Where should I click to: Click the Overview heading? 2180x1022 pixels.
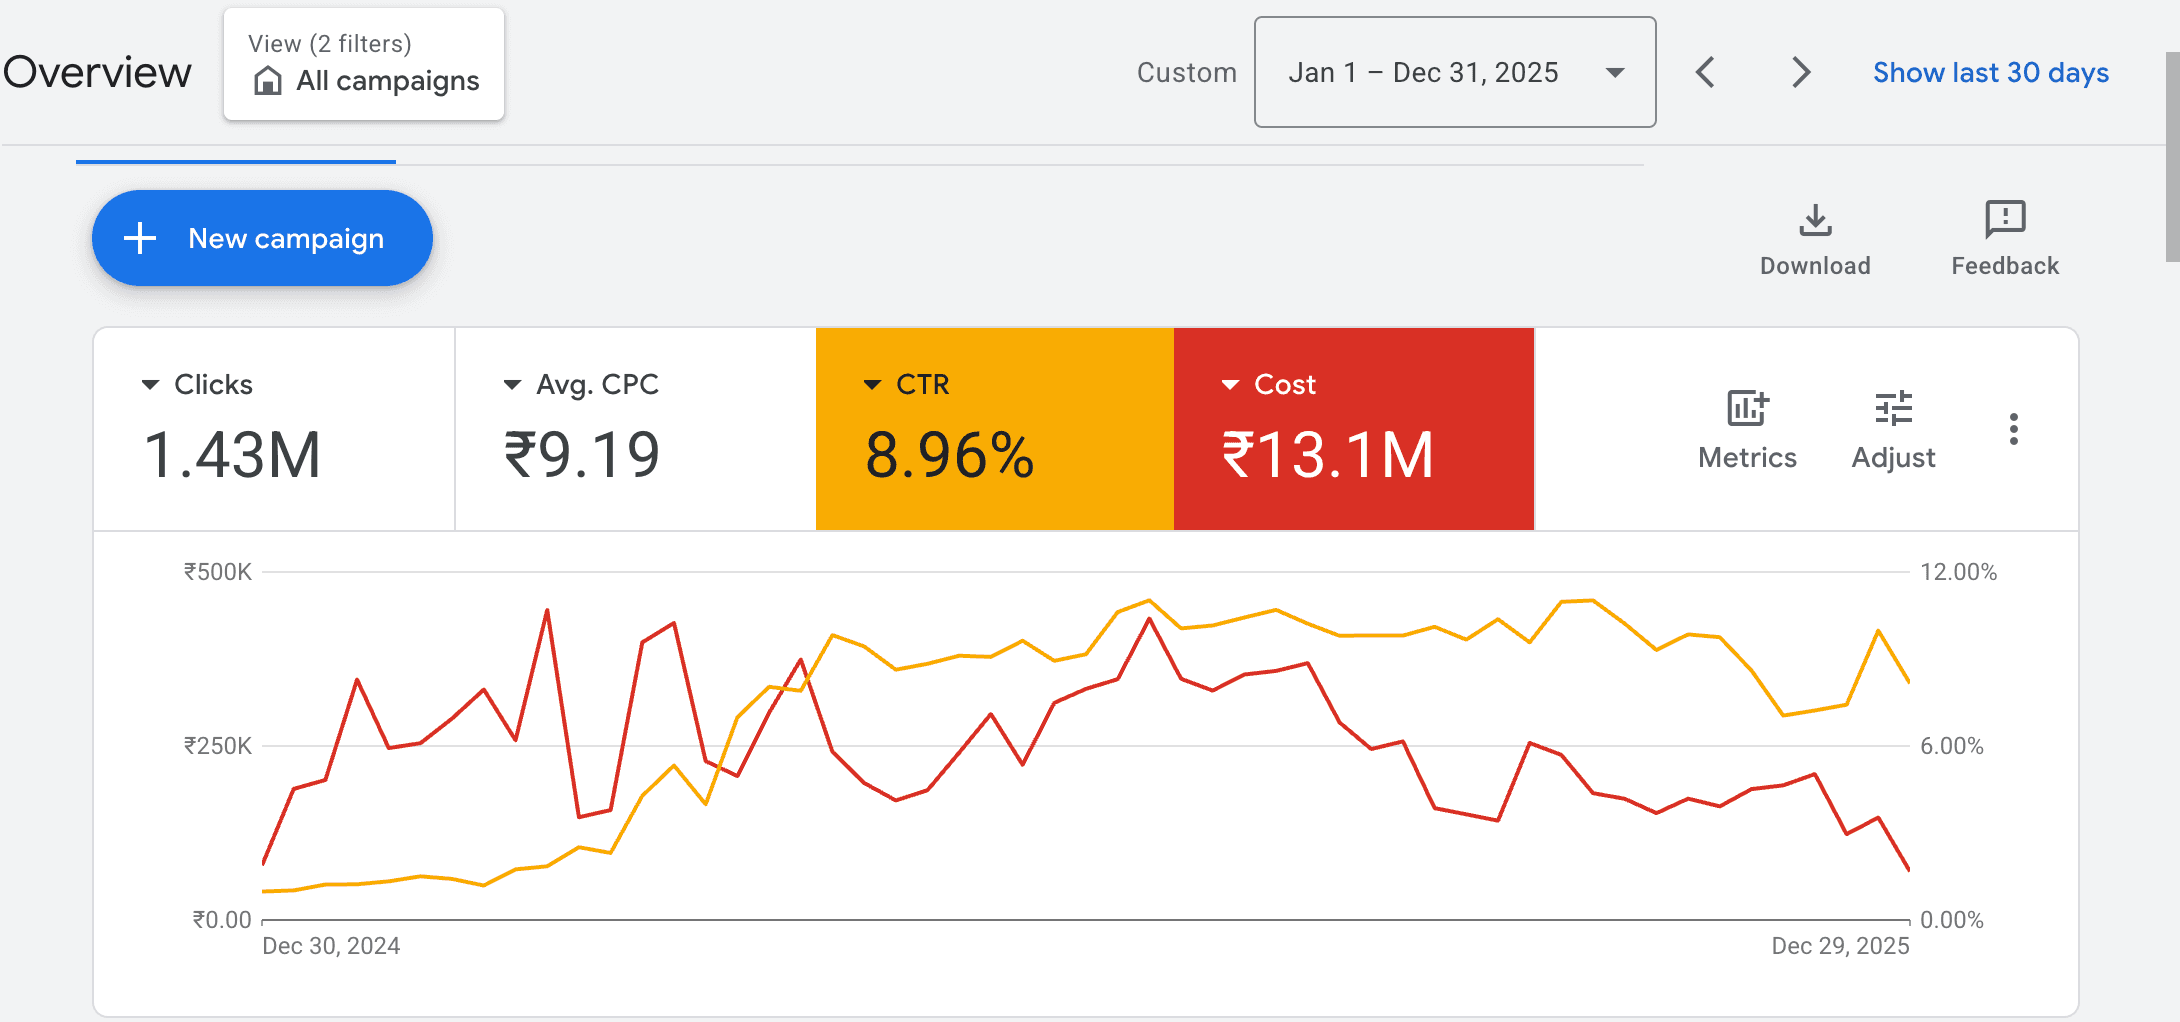[x=97, y=72]
